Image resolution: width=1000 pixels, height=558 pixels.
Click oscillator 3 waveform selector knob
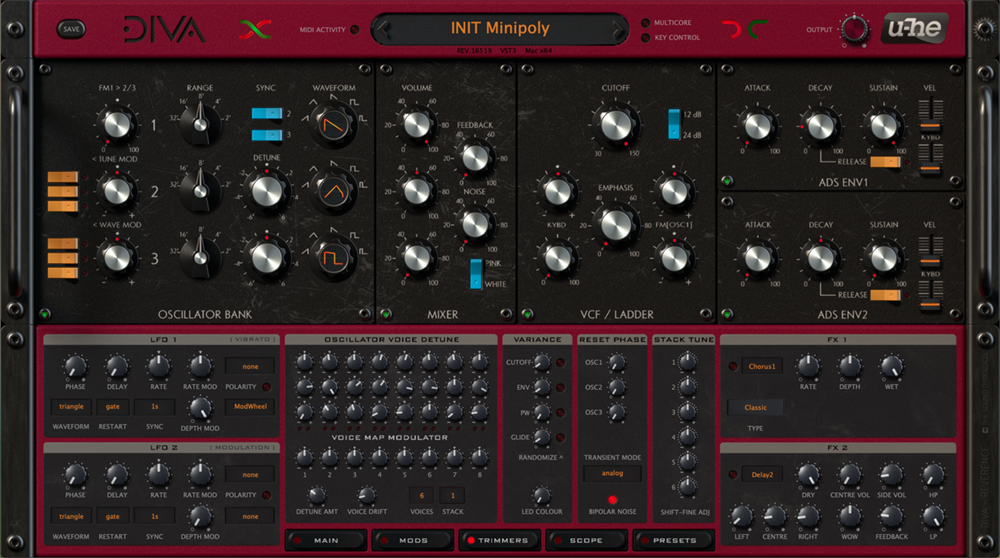pos(334,258)
